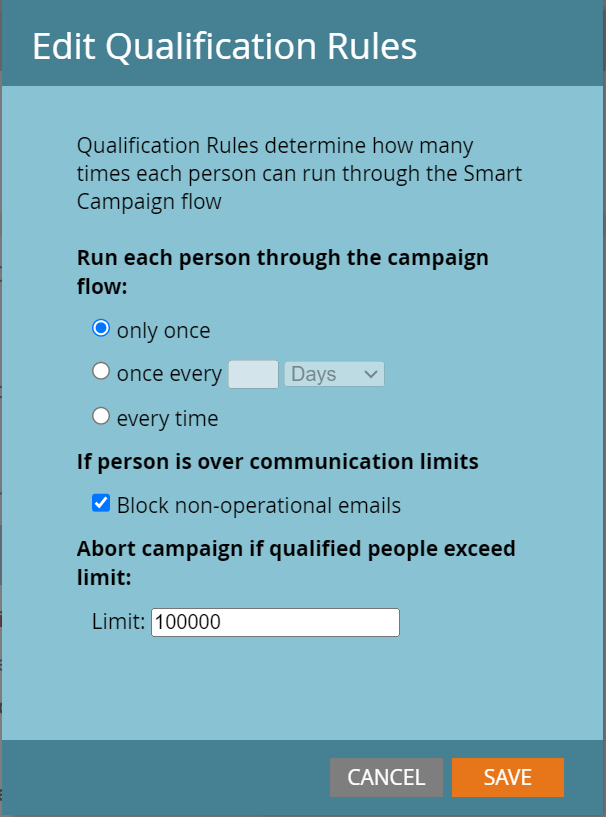Save the qualification rules

click(x=507, y=777)
